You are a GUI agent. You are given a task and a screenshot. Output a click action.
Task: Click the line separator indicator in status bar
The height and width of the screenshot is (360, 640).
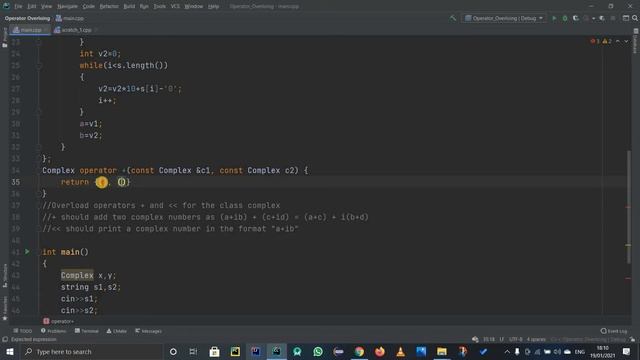(502, 339)
